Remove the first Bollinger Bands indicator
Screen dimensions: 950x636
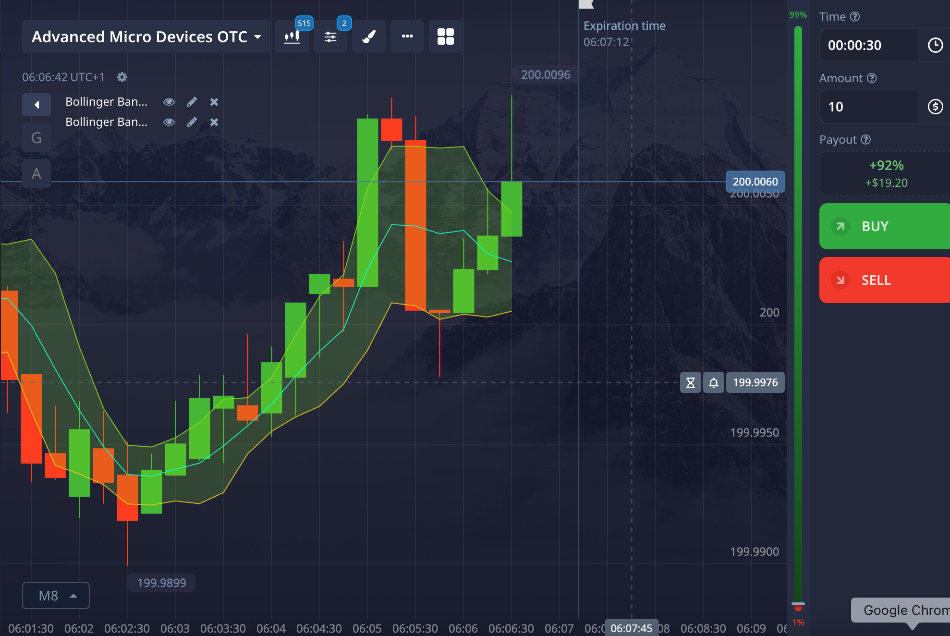pos(214,102)
